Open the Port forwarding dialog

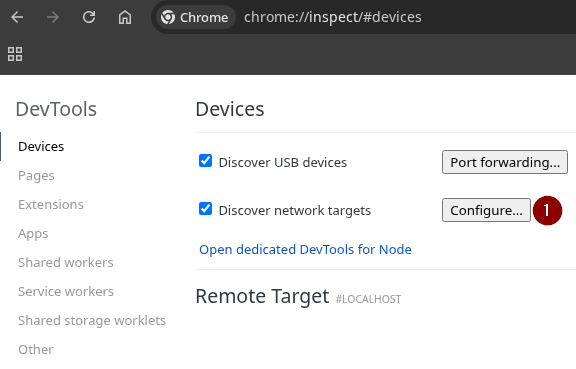505,162
